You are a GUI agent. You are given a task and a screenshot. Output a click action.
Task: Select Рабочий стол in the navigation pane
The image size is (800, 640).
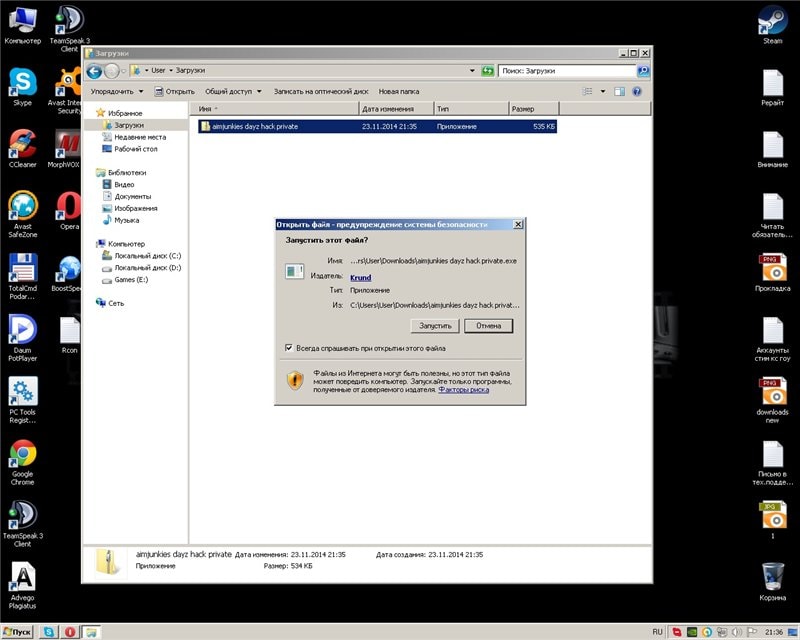135,149
